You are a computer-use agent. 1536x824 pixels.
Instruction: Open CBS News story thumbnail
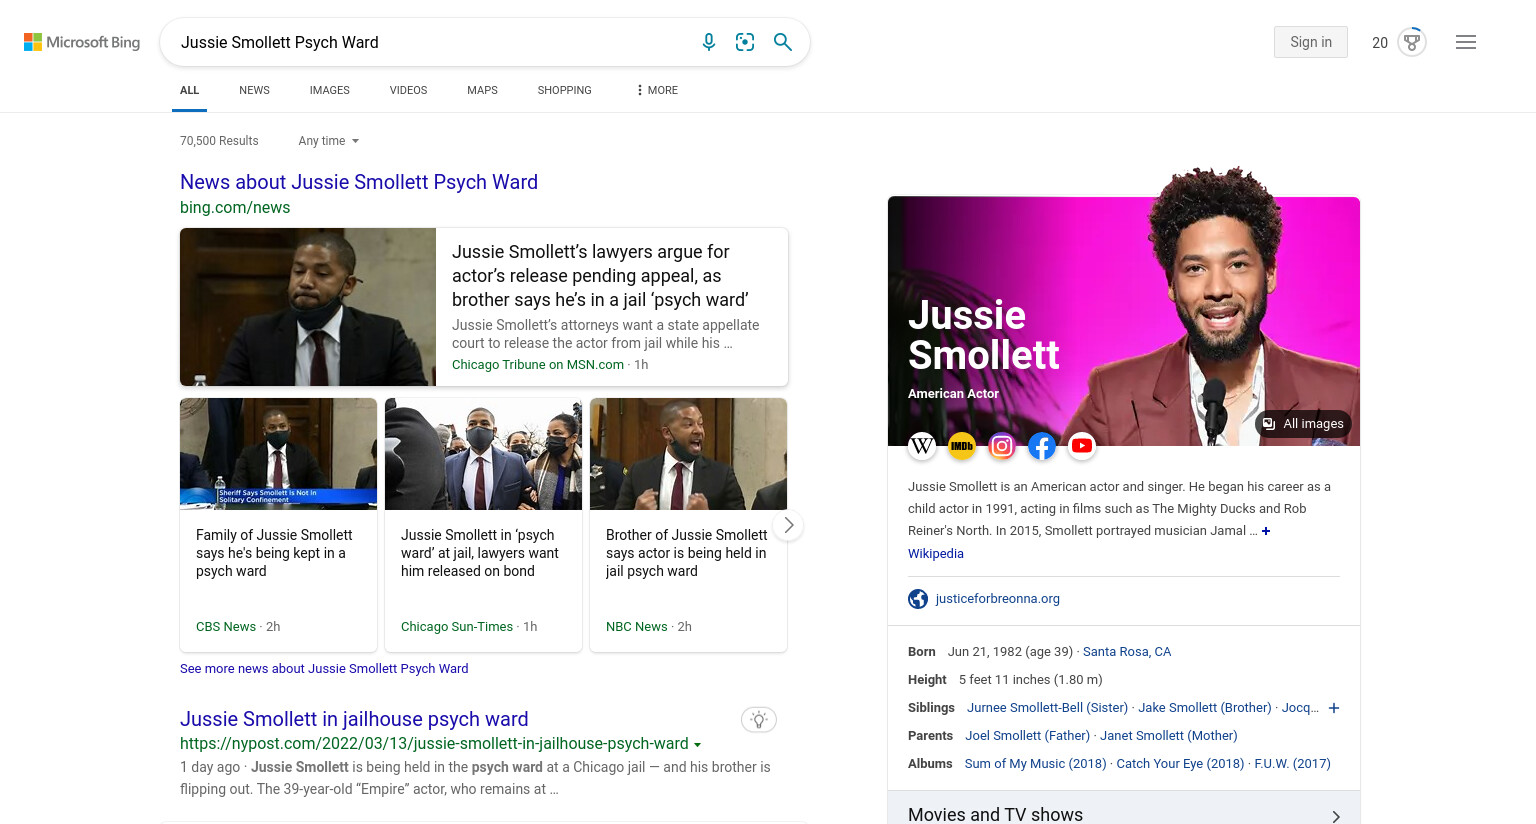point(278,454)
